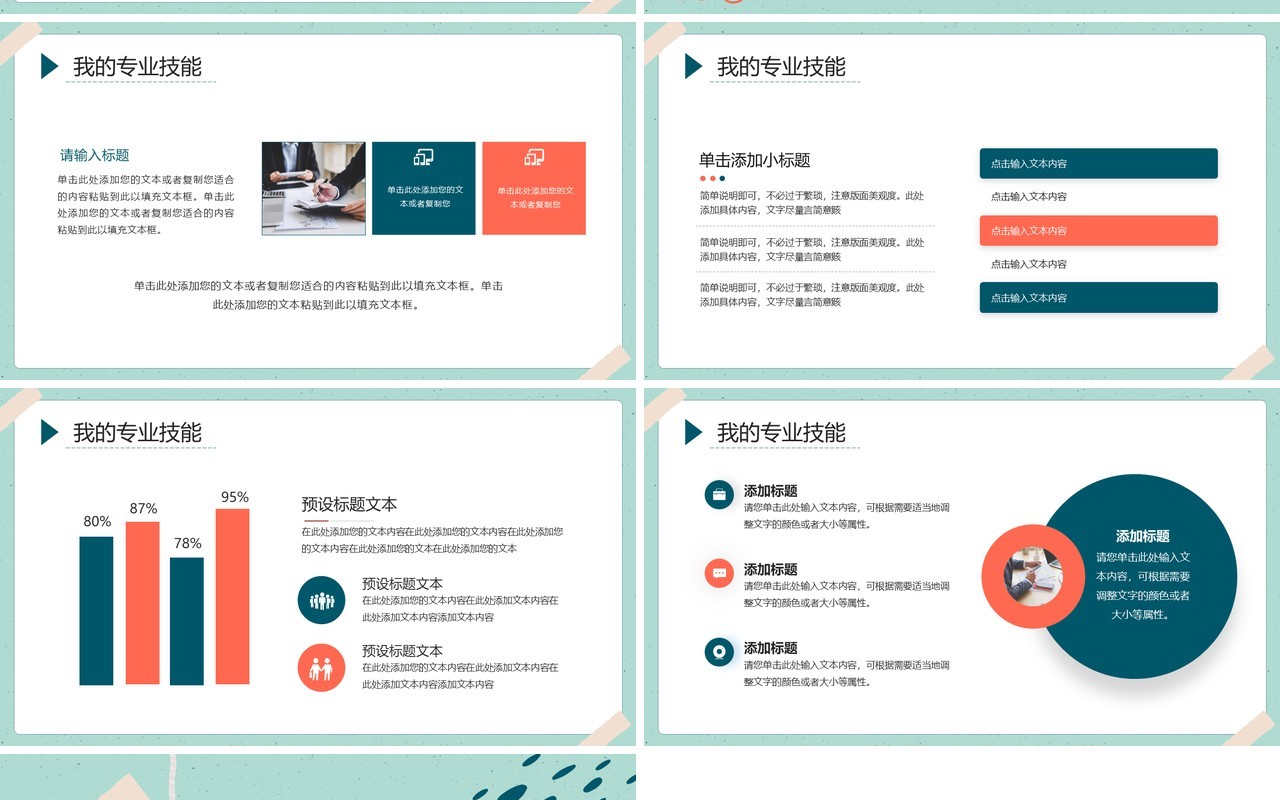Click the office photo in first slide
Image resolution: width=1280 pixels, height=800 pixels.
313,188
